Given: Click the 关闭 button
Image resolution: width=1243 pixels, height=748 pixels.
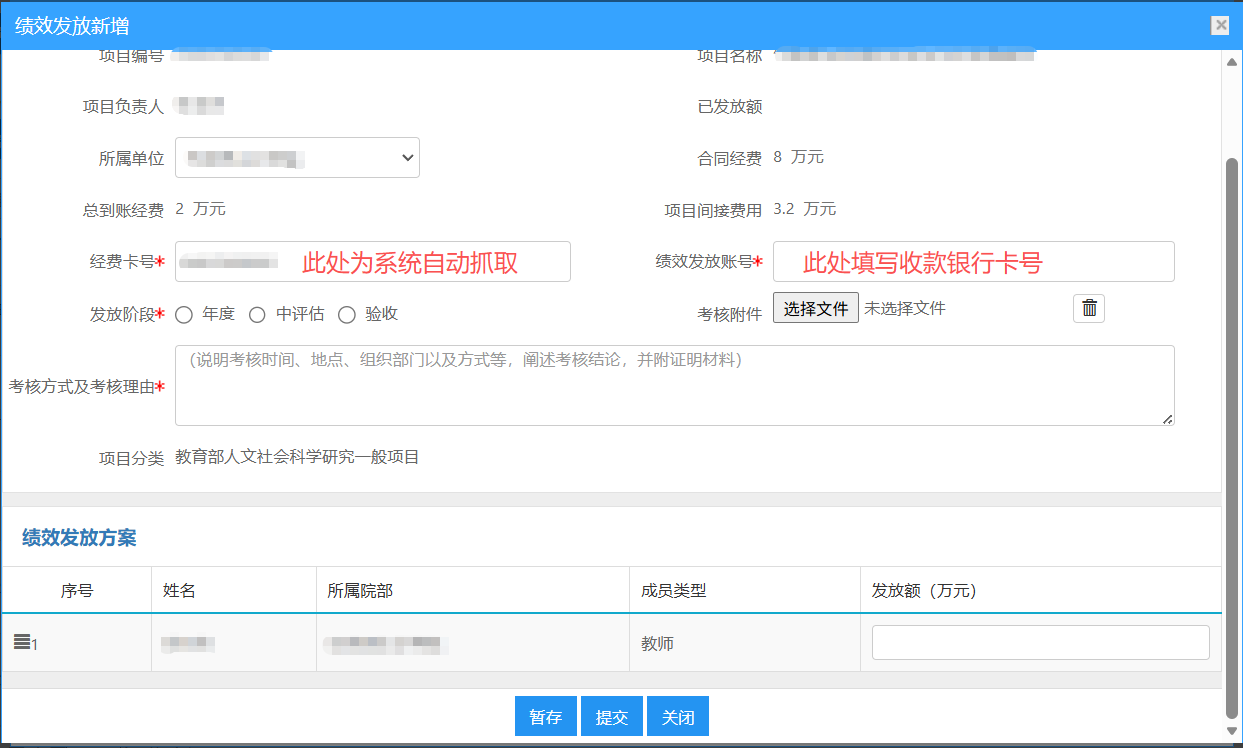Looking at the screenshot, I should point(677,717).
